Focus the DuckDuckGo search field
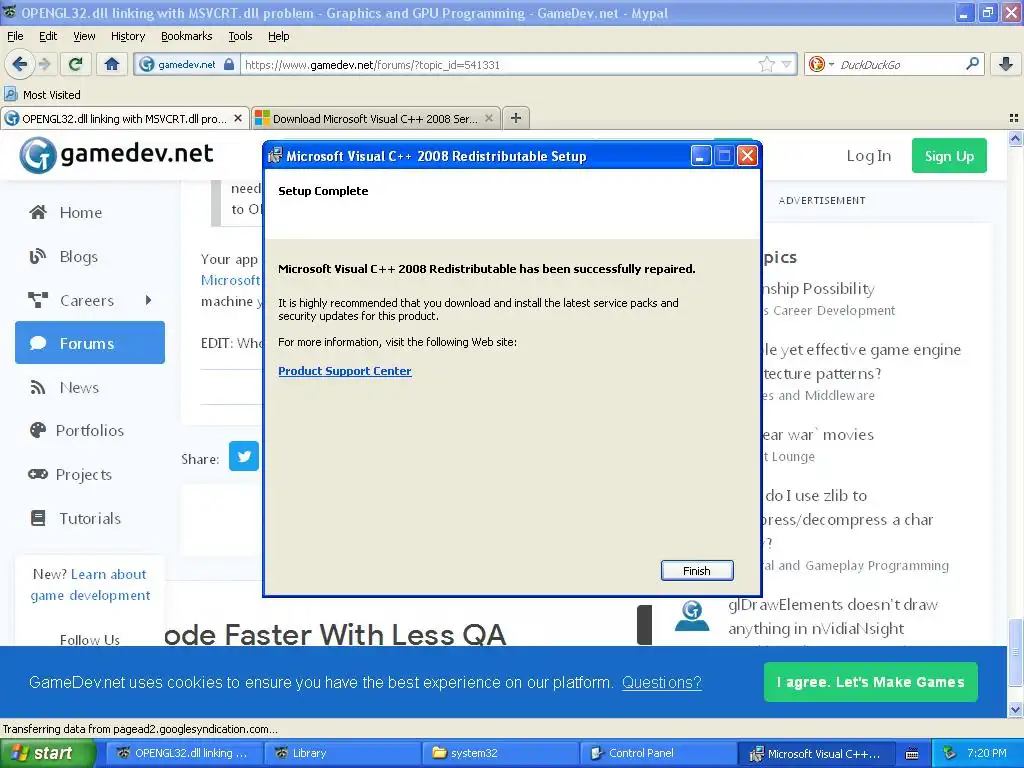Image resolution: width=1024 pixels, height=768 pixels. coord(900,64)
